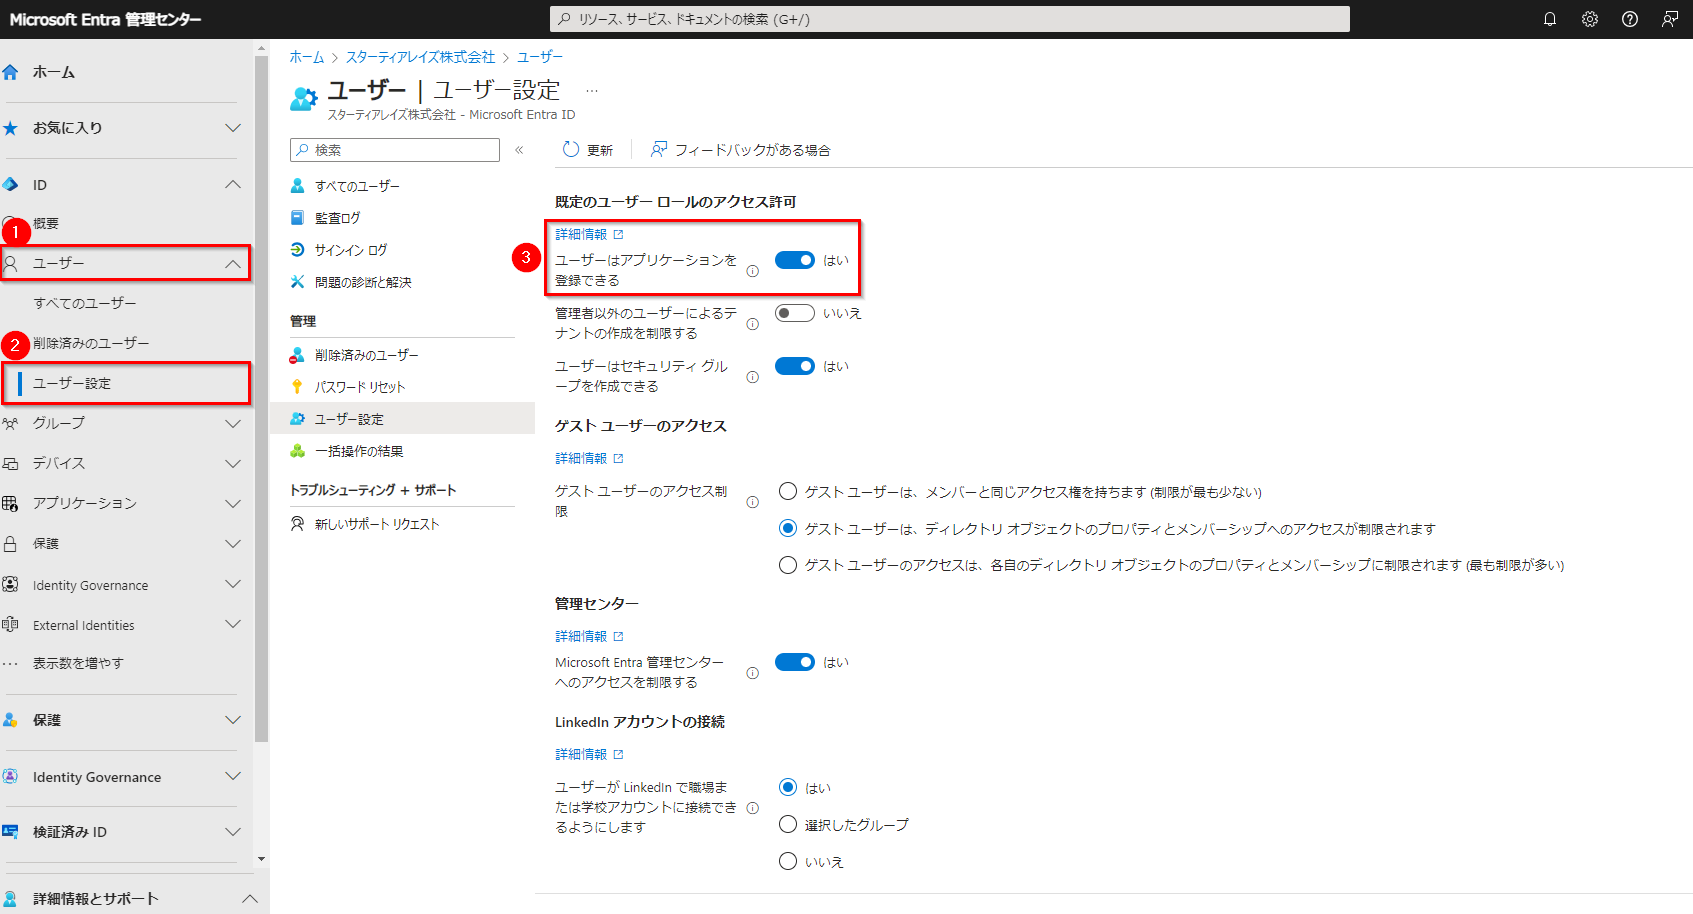
Task: Click the ellipsis next to page title
Action: pos(592,91)
